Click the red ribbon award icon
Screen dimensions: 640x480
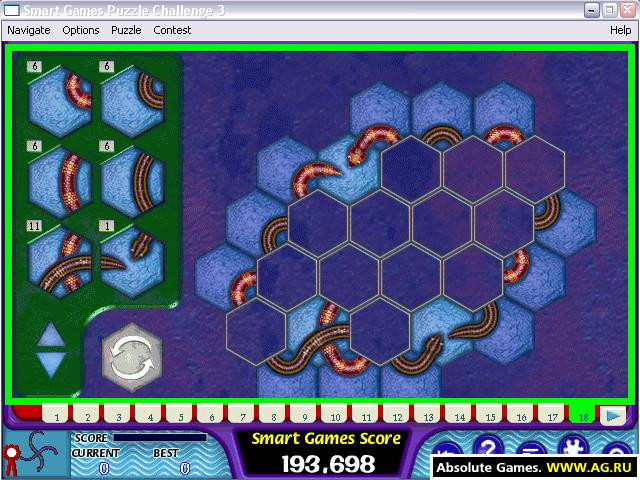11,459
